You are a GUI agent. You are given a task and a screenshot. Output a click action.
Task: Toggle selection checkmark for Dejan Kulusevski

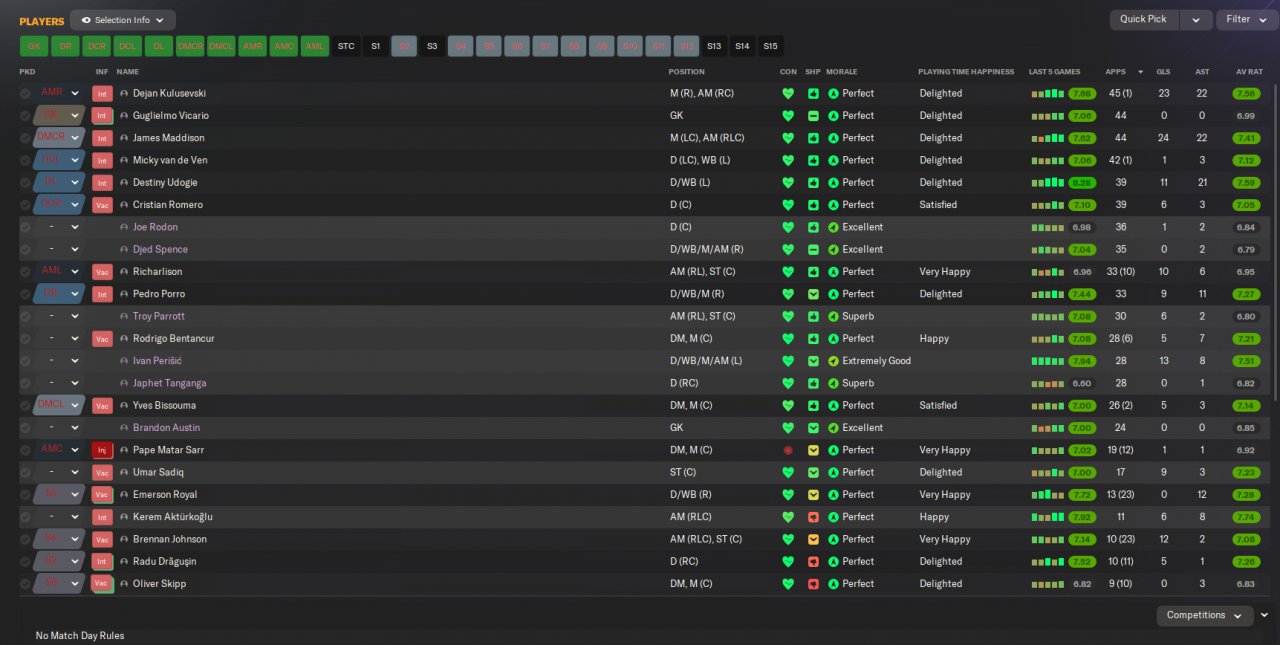25,93
